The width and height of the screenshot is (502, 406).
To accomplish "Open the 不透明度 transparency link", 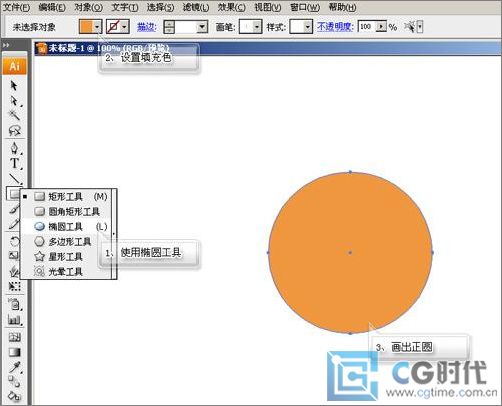I will coord(335,27).
